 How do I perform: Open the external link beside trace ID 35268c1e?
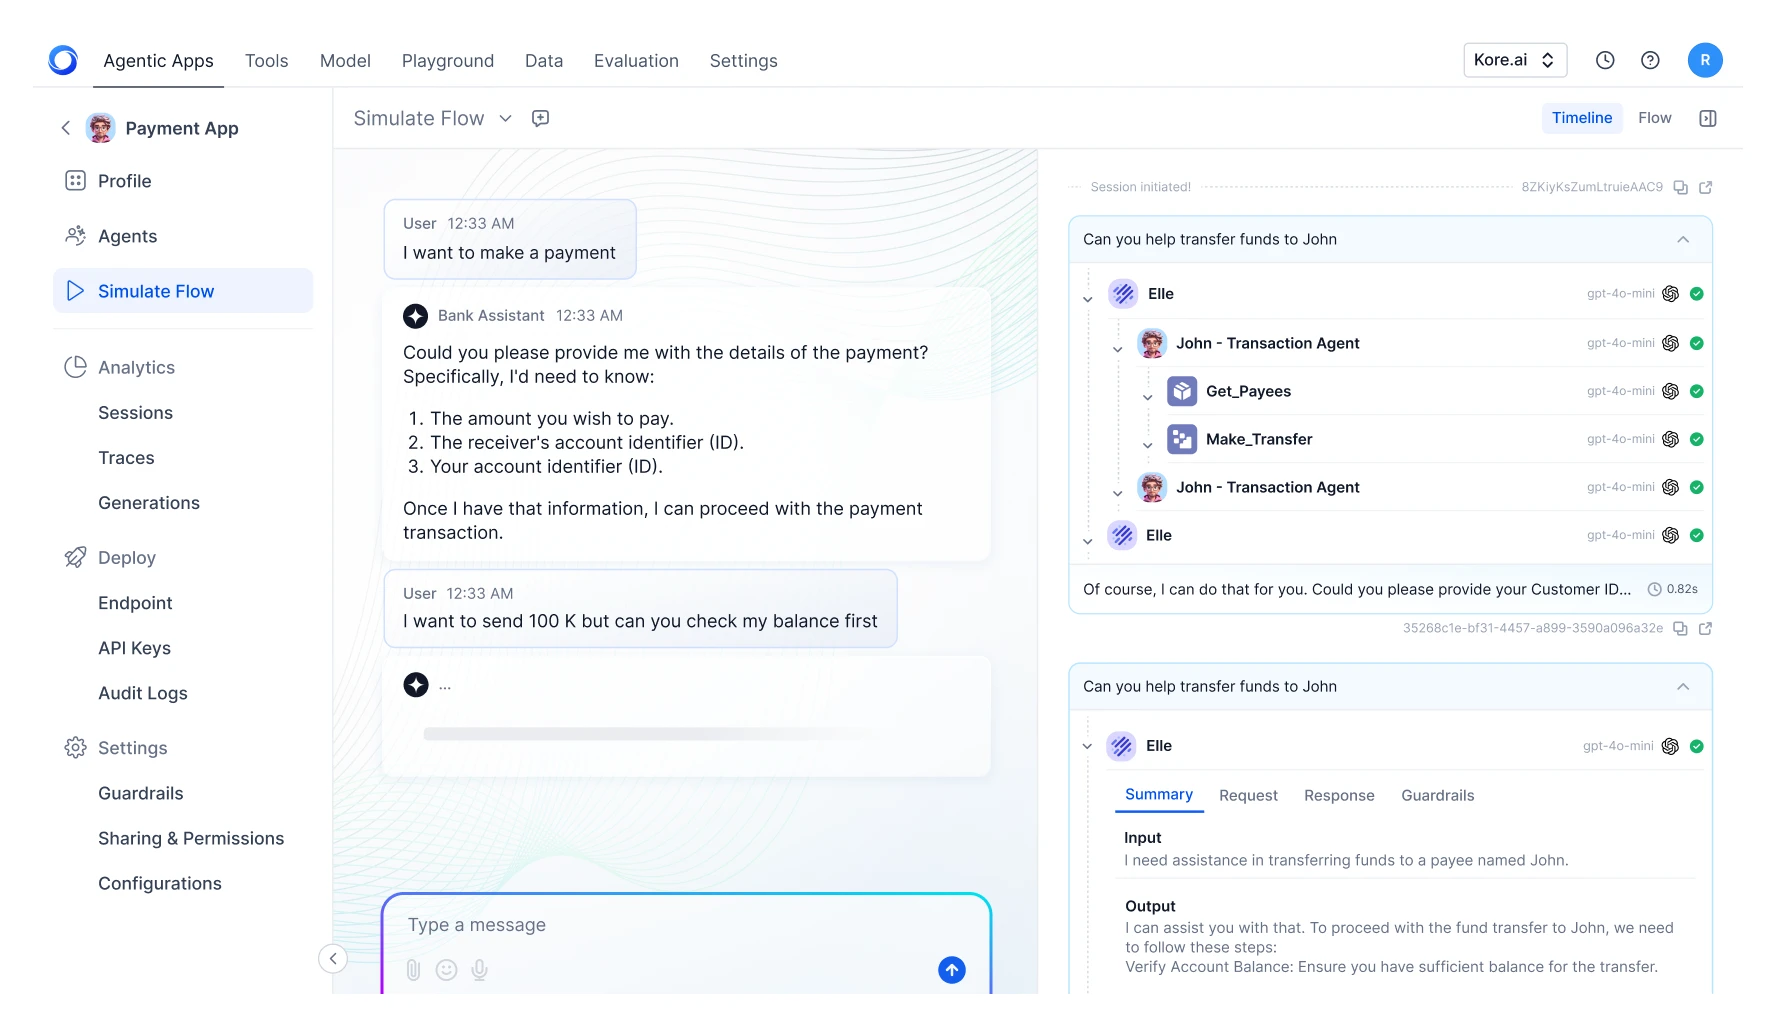[x=1707, y=628]
